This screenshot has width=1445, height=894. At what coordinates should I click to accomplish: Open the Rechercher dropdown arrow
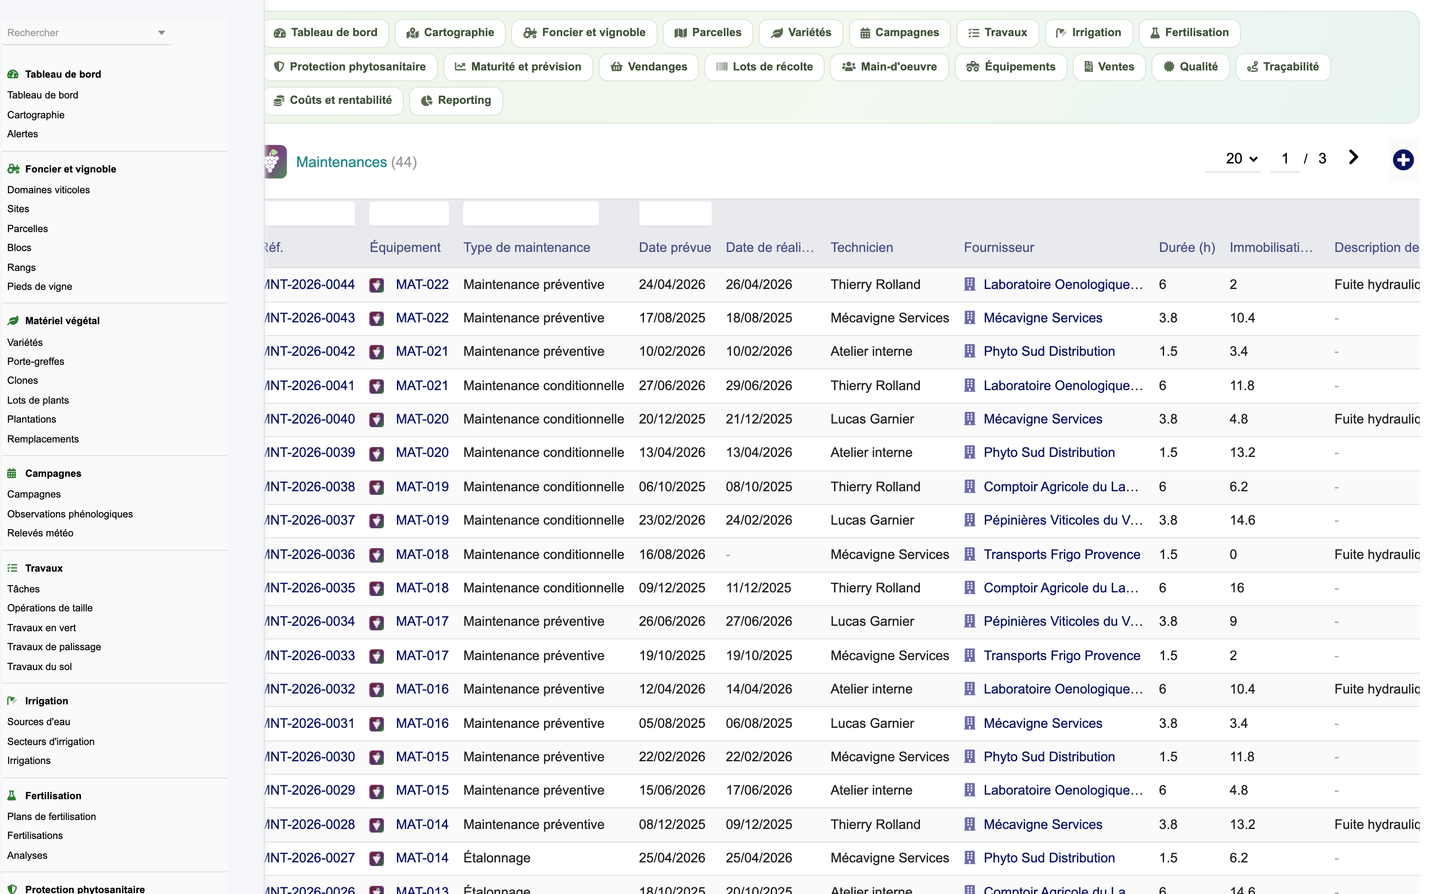coord(161,33)
